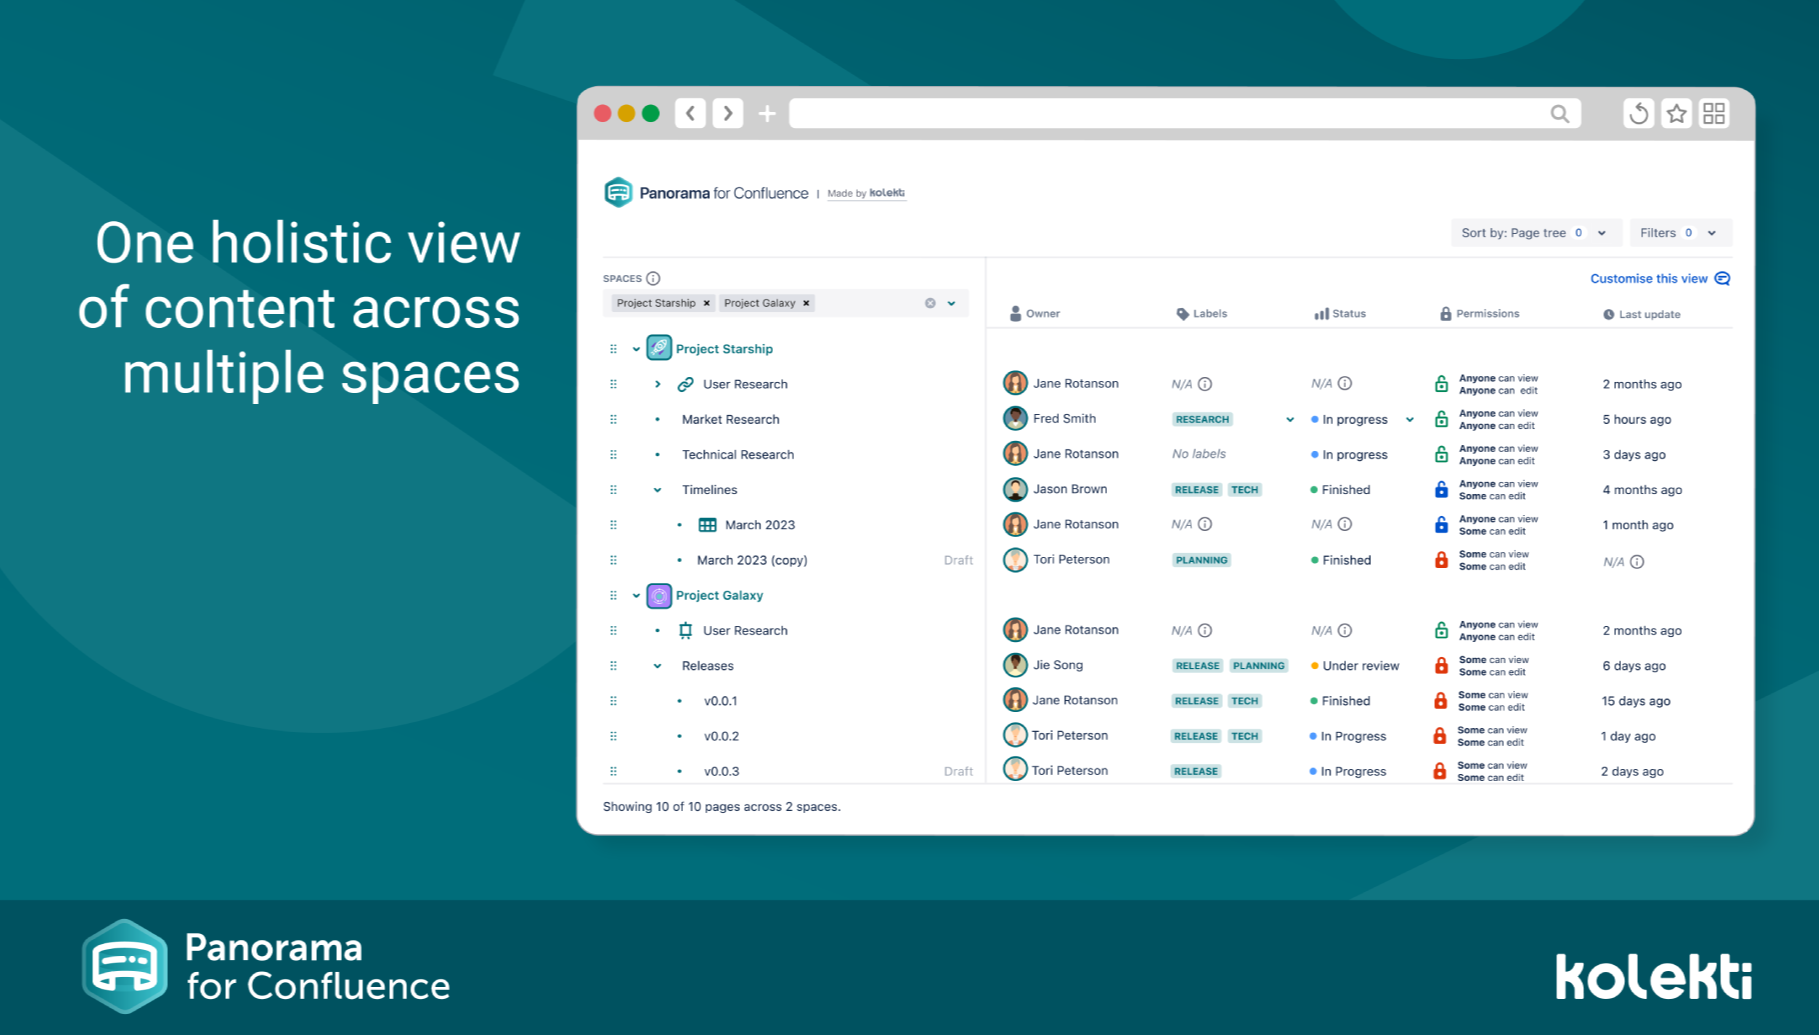
Task: Click the Permissions column header
Action: tap(1479, 314)
